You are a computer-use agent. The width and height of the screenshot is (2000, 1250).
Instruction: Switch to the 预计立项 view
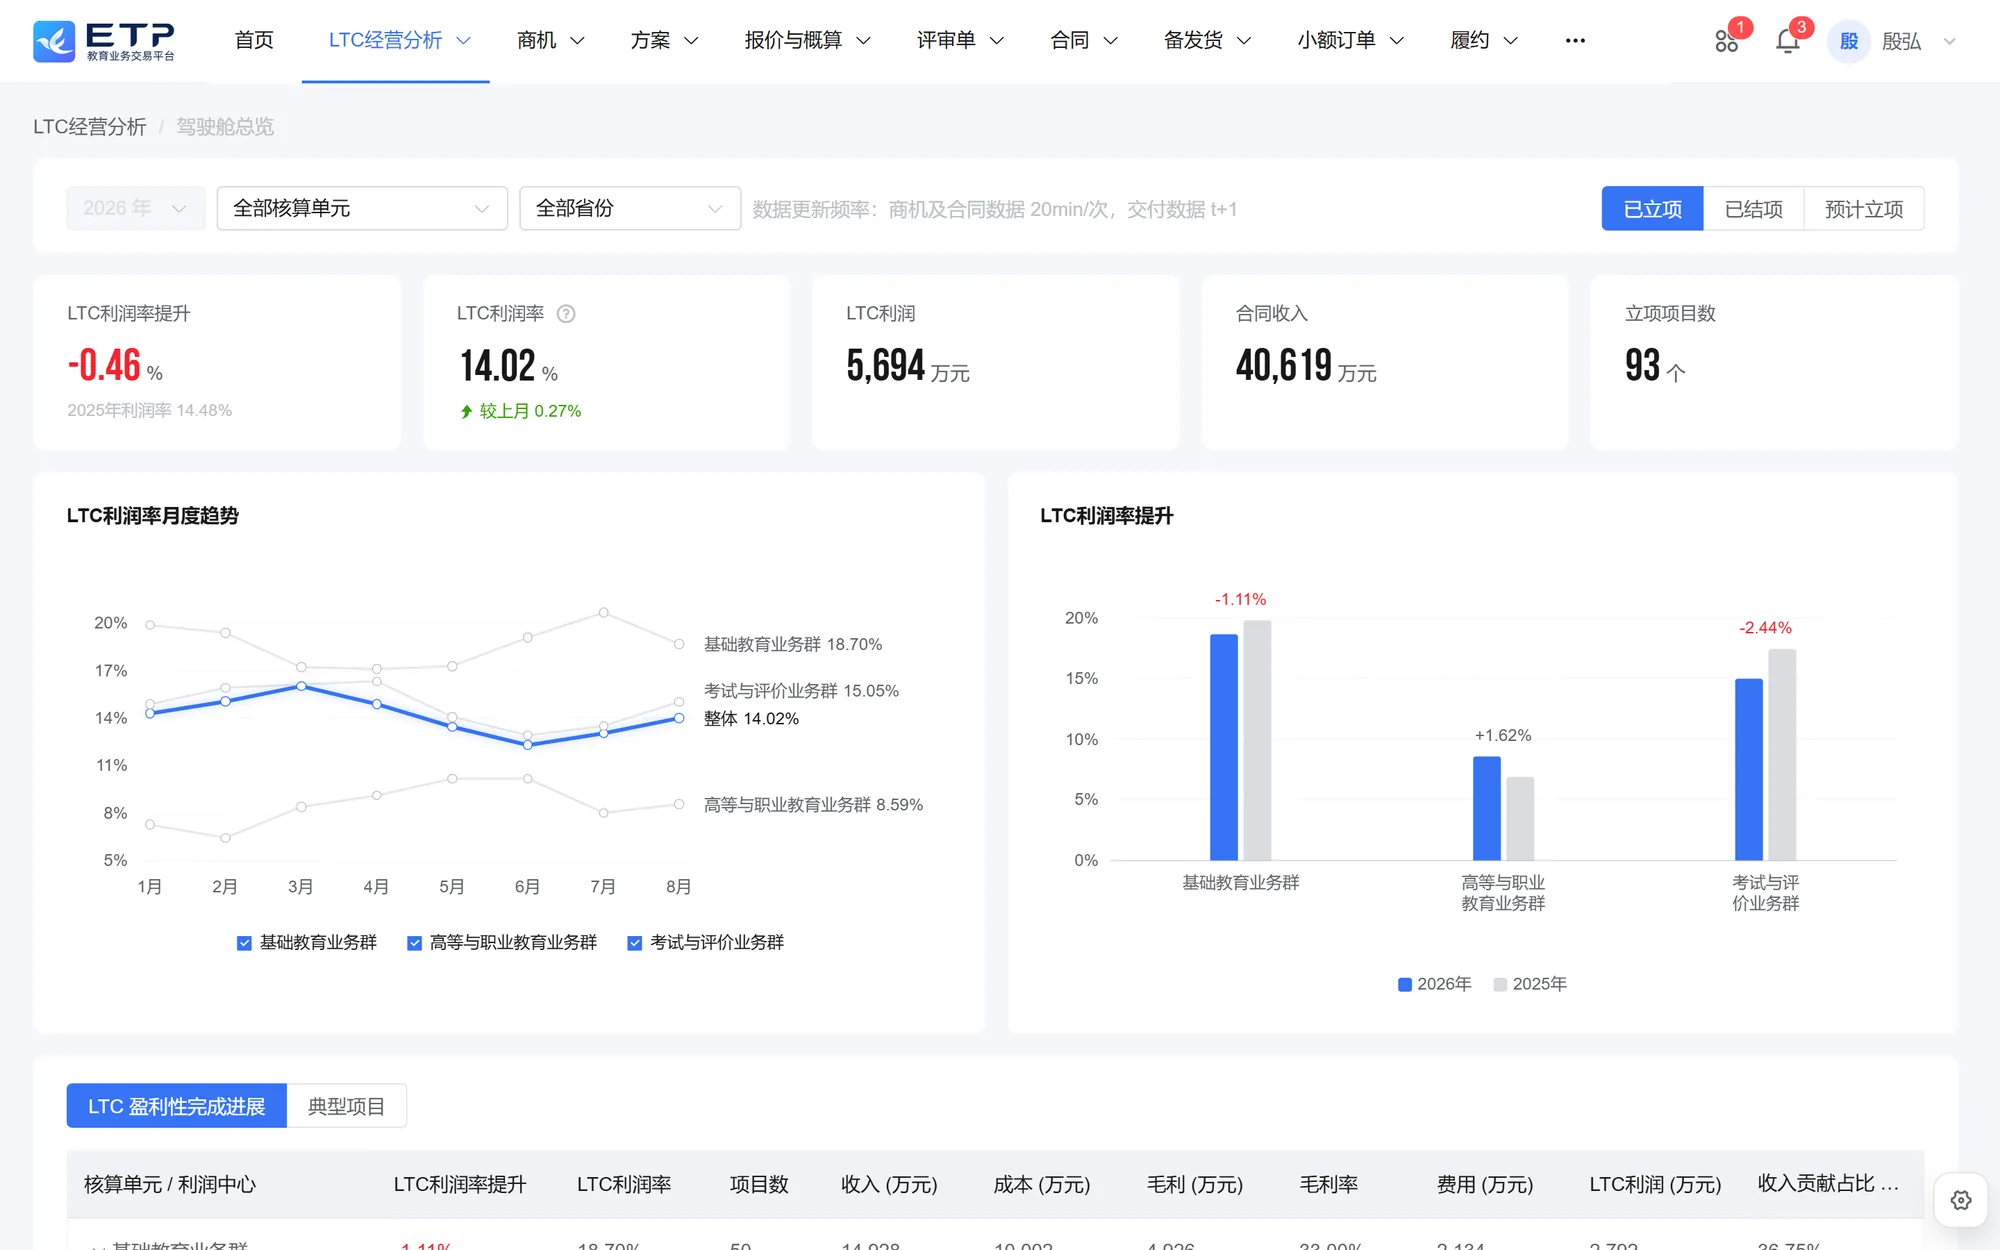point(1864,209)
